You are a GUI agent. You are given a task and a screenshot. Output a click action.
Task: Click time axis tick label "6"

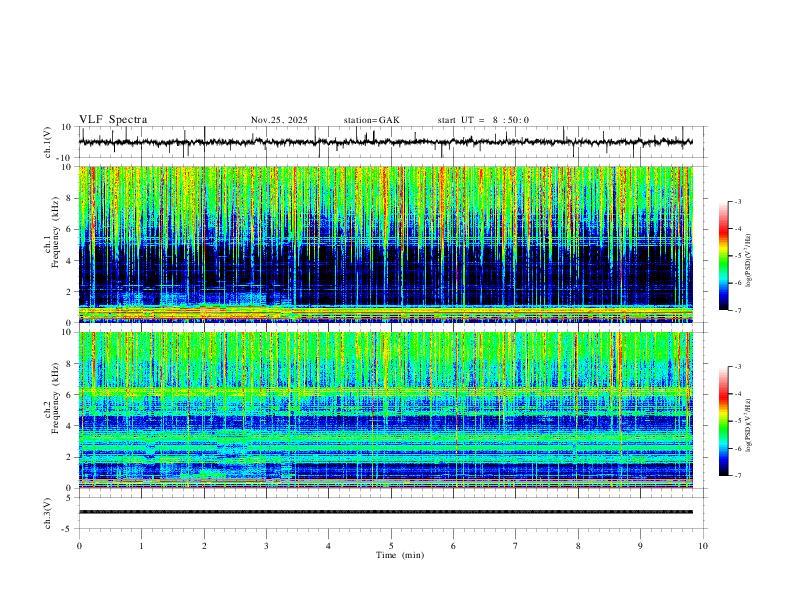point(453,546)
